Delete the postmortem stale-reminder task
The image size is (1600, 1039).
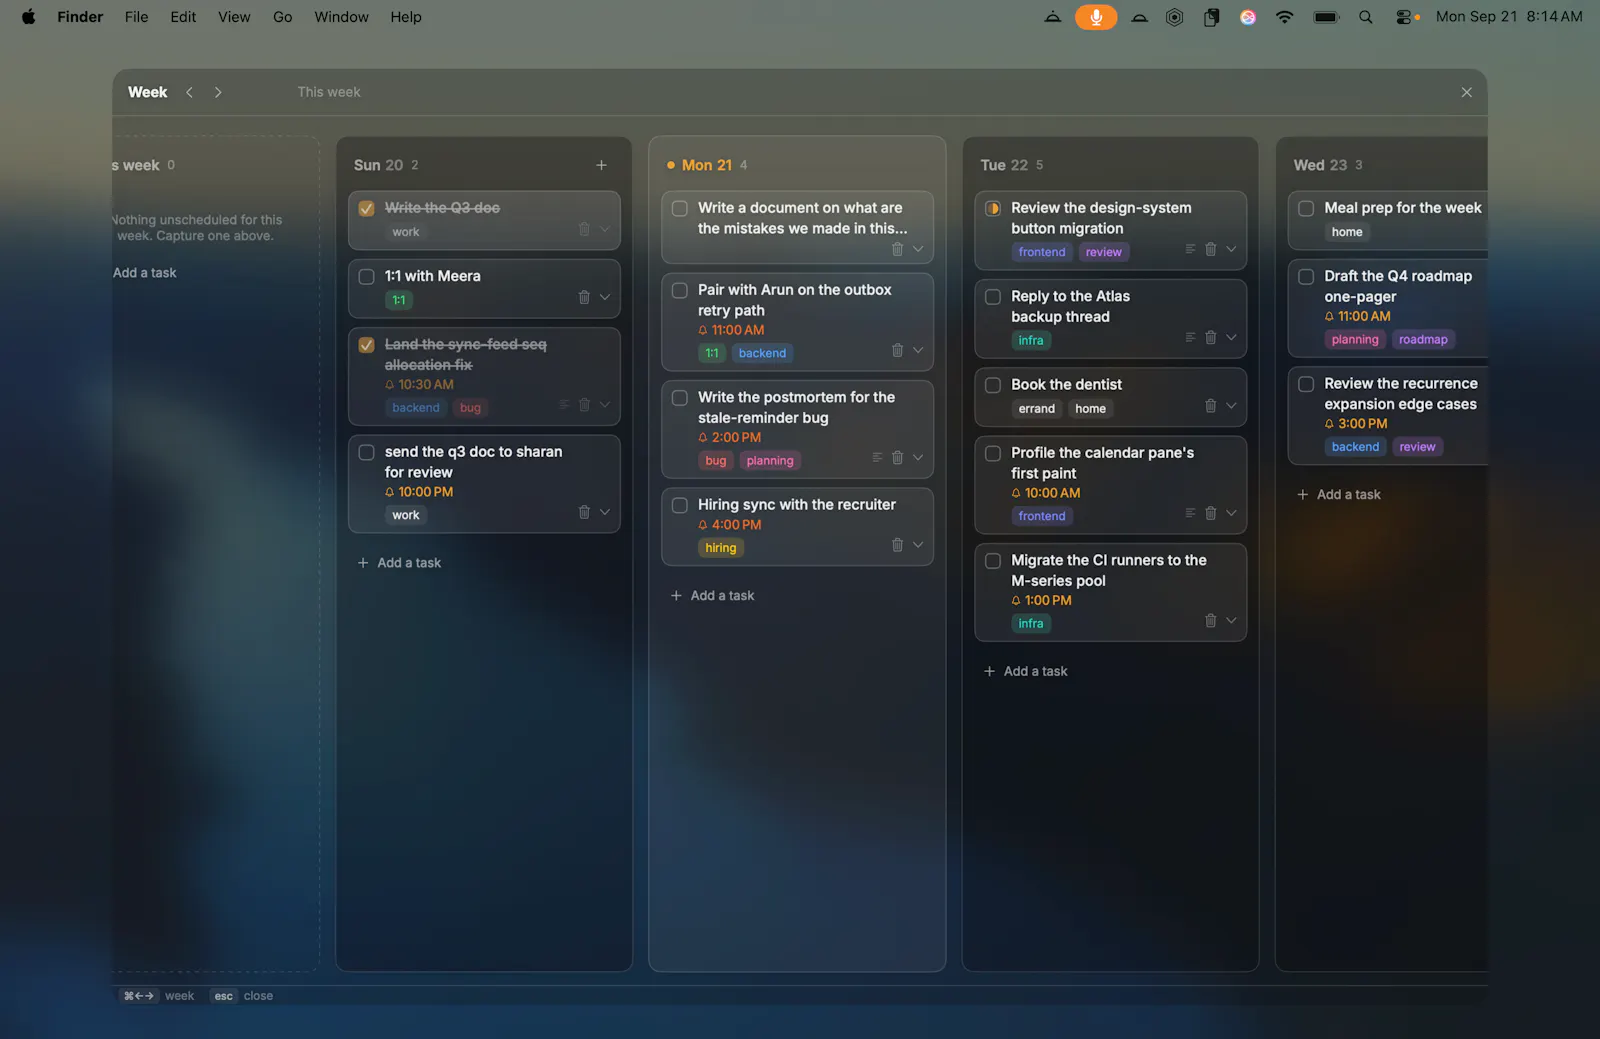tap(897, 457)
